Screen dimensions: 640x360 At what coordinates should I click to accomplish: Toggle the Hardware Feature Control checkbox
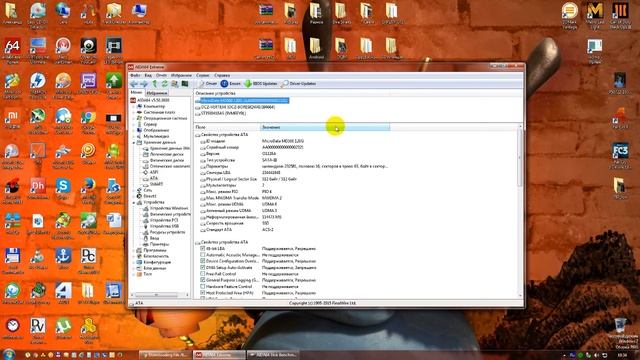point(202,287)
